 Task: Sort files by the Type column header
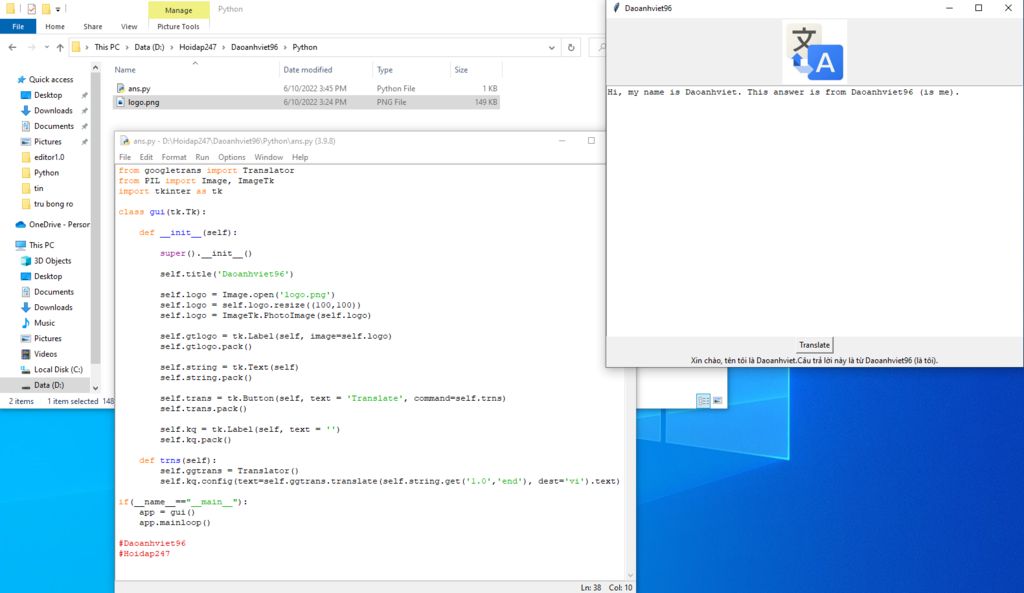pos(385,70)
